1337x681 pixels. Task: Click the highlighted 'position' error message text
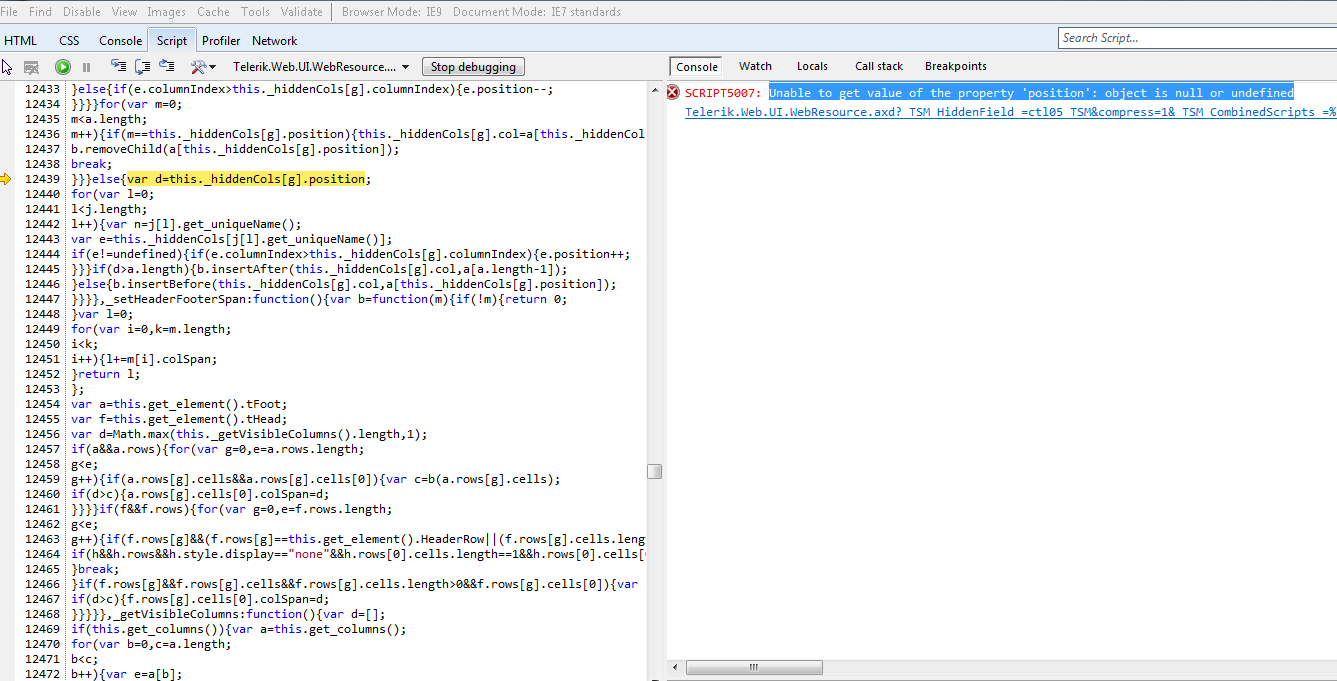1031,92
